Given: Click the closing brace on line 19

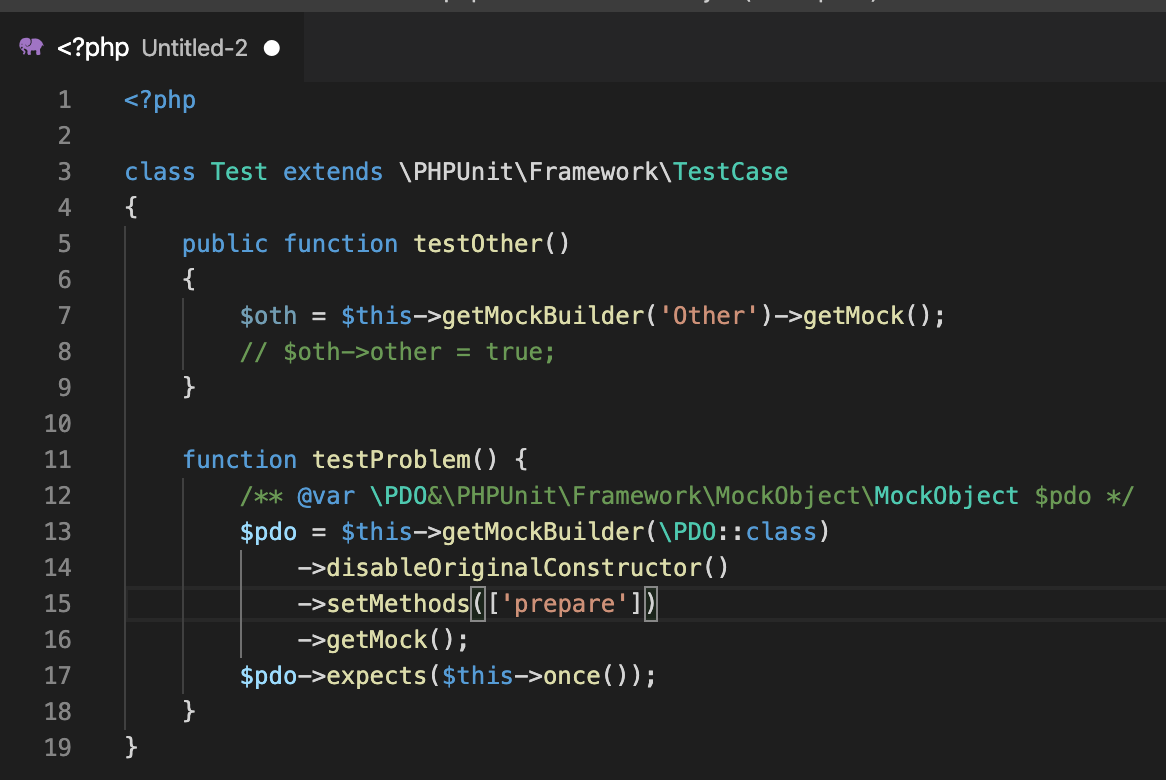Looking at the screenshot, I should click(x=131, y=747).
